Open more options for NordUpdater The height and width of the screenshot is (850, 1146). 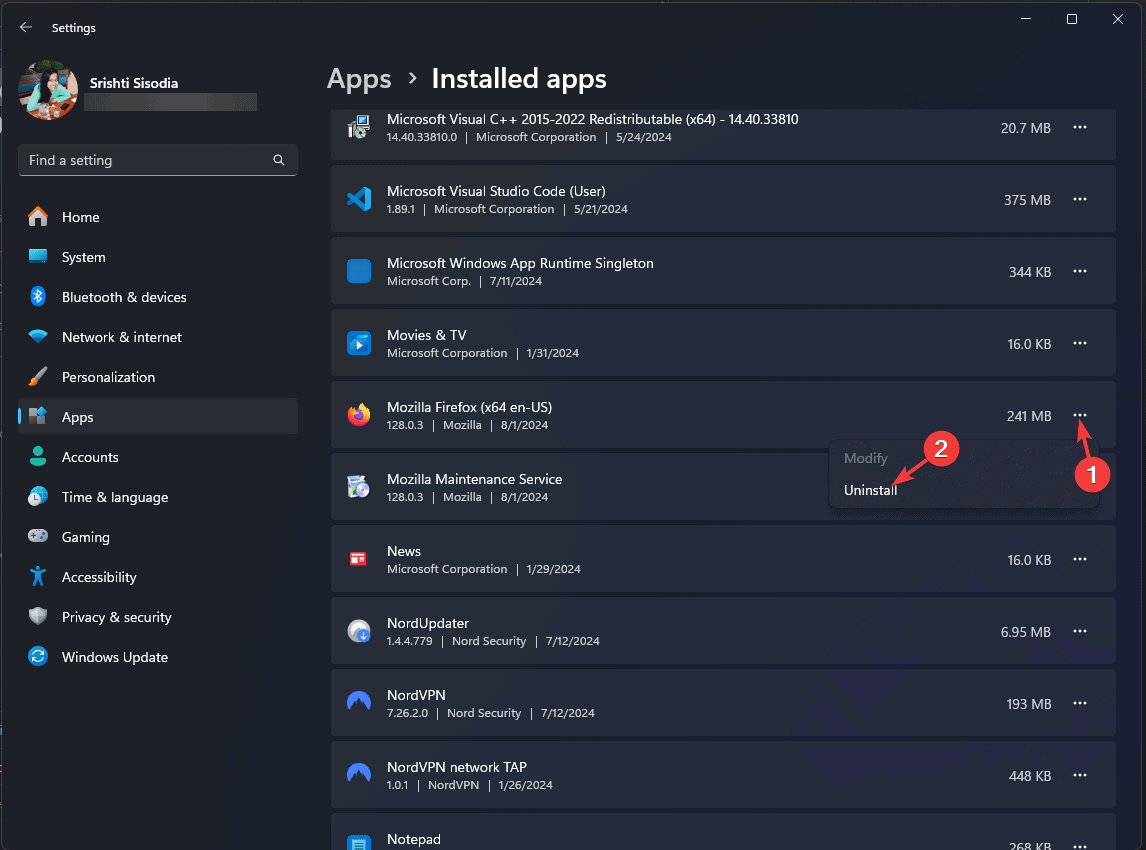coord(1079,631)
